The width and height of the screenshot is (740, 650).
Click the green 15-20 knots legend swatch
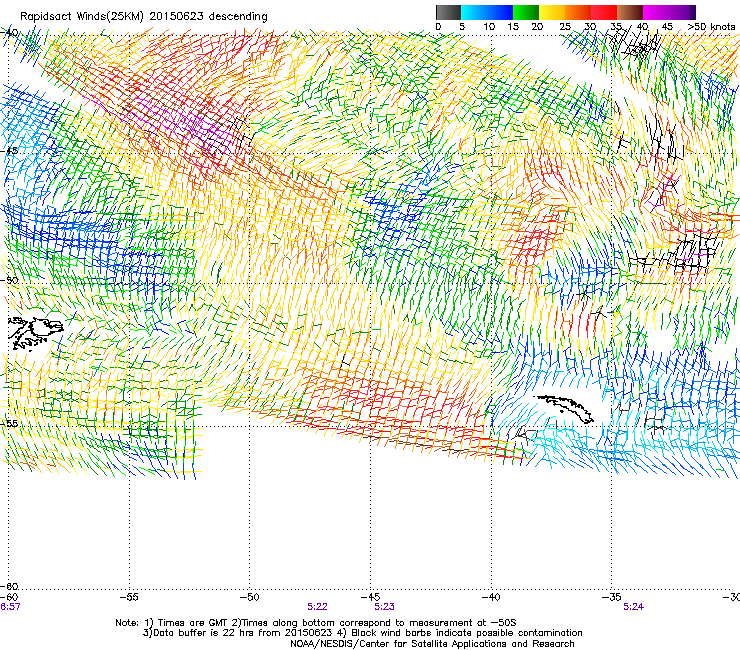(x=526, y=12)
